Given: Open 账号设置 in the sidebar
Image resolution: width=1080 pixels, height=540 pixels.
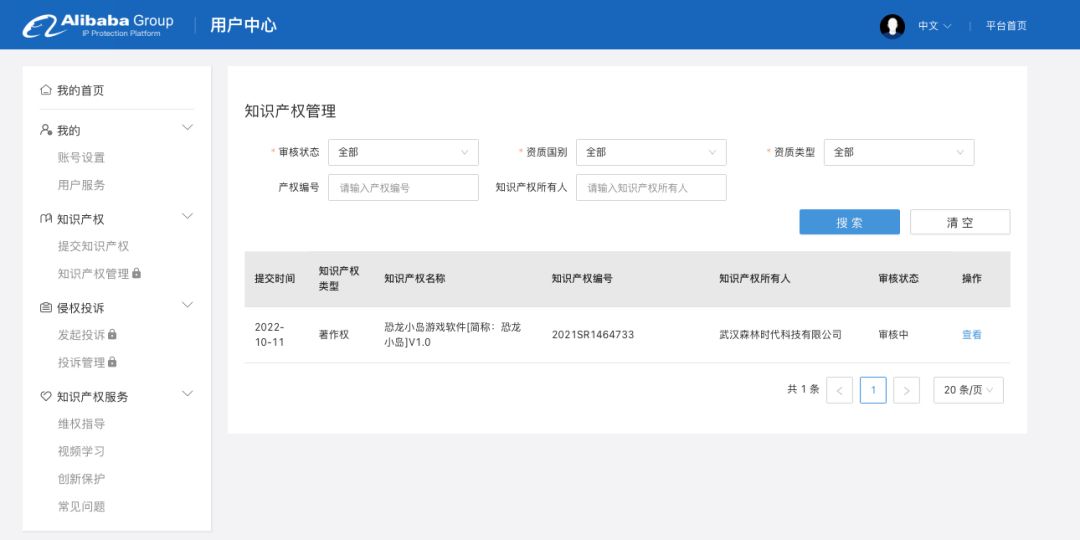Looking at the screenshot, I should (81, 158).
